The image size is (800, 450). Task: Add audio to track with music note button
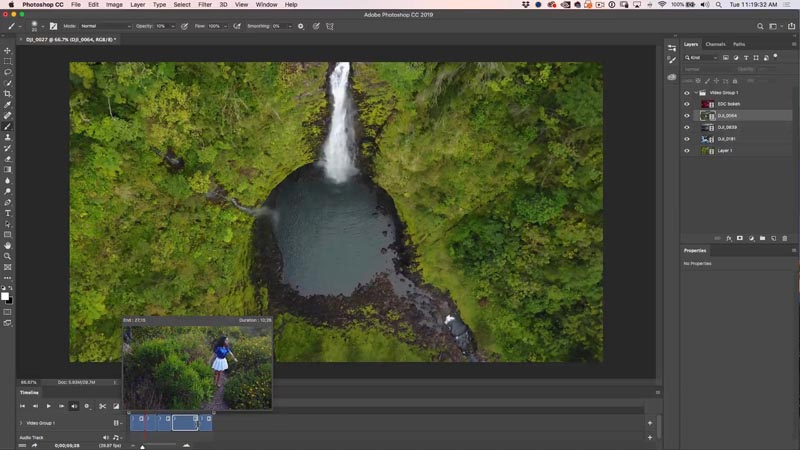pos(116,437)
